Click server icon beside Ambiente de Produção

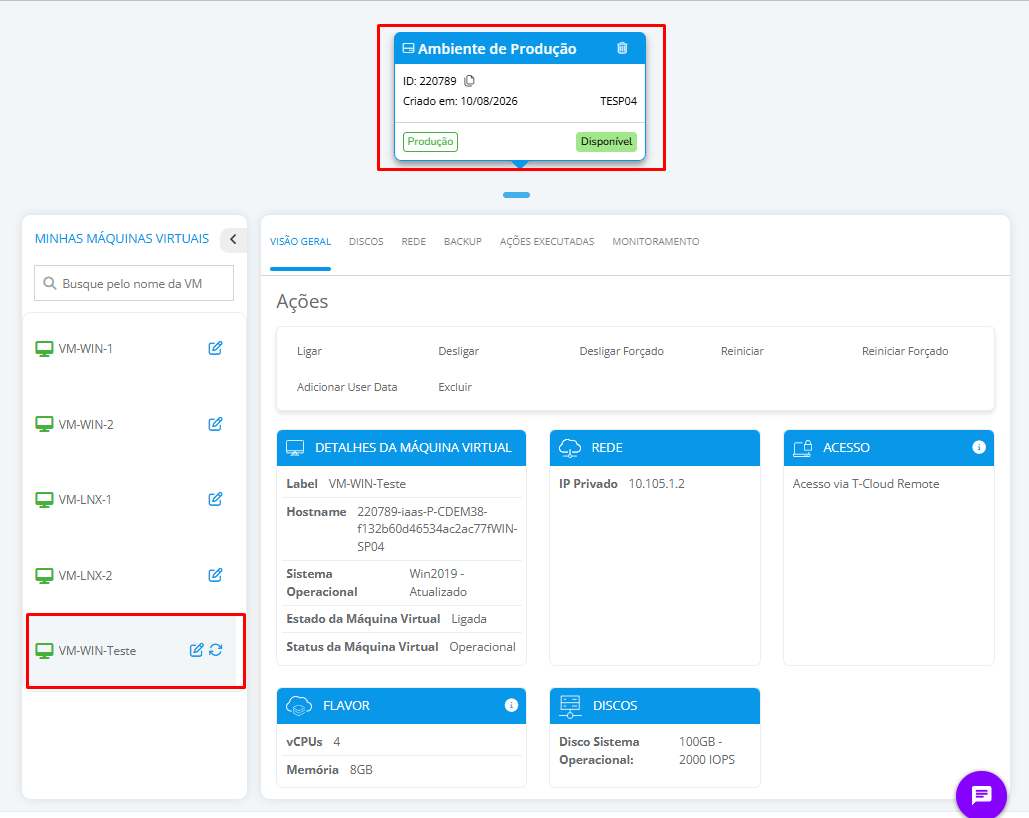pyautogui.click(x=408, y=48)
